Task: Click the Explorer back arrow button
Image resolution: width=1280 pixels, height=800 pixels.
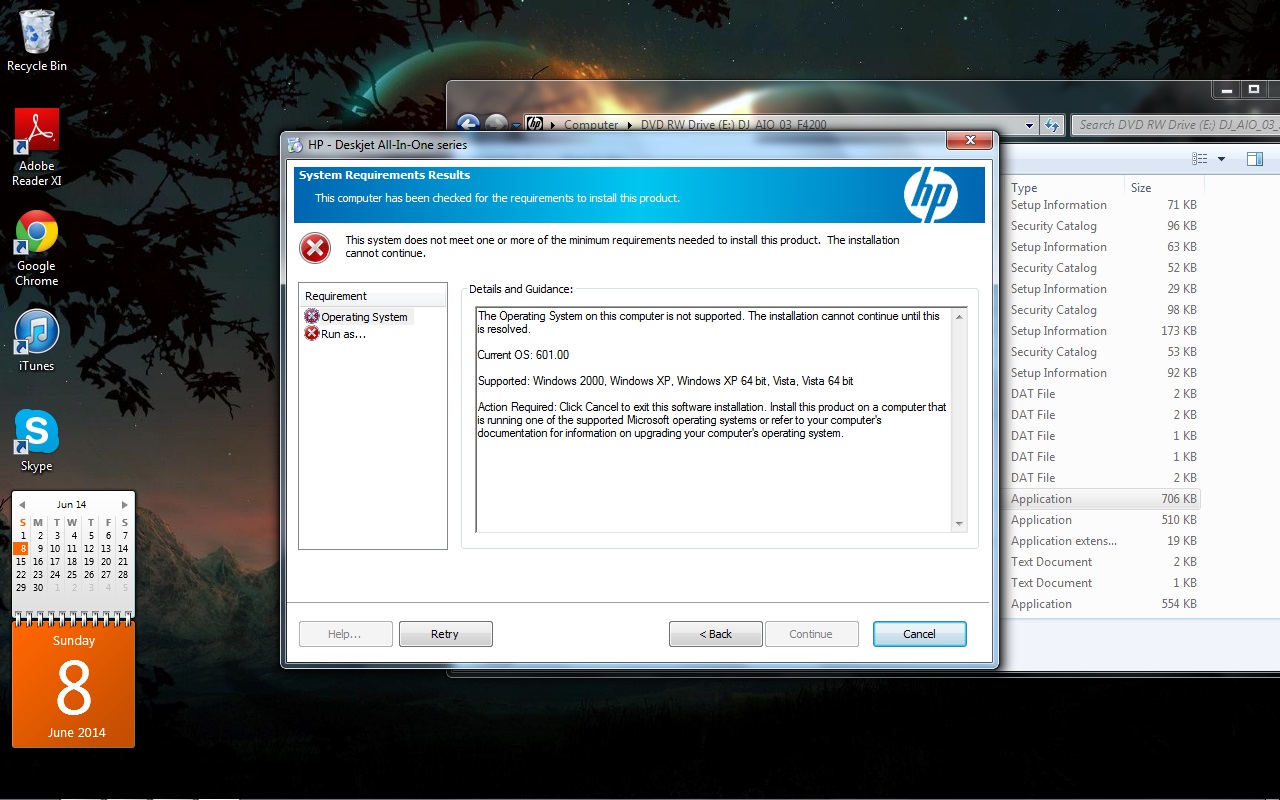Action: pyautogui.click(x=468, y=125)
